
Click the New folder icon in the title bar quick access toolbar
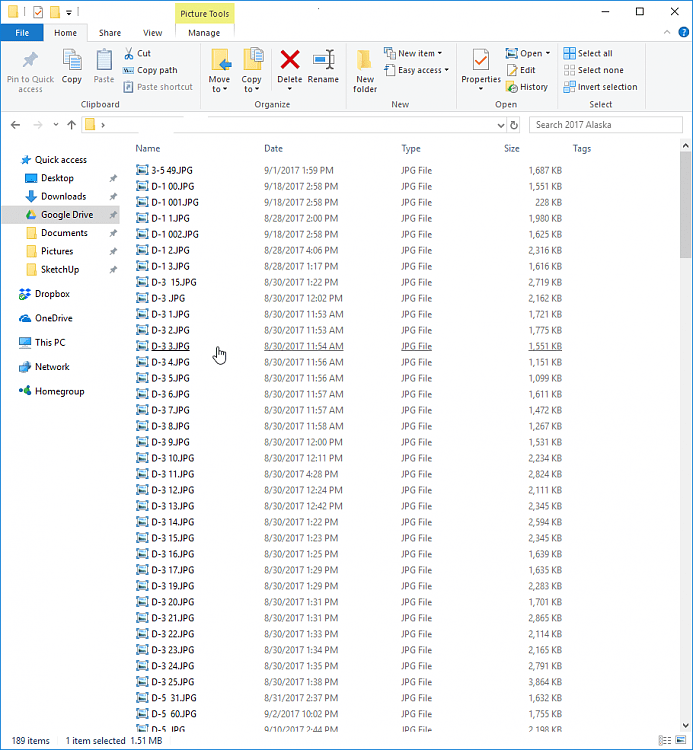click(55, 11)
